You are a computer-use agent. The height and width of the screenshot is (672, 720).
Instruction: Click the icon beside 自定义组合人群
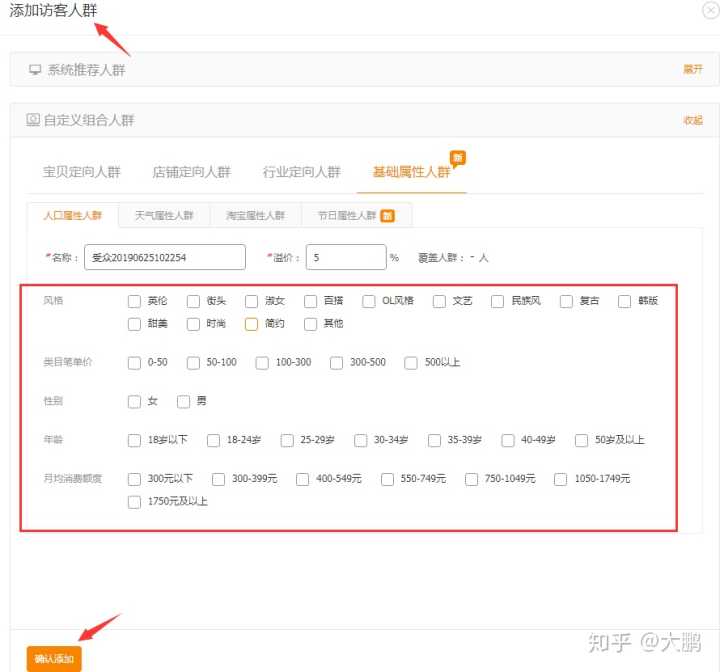coord(33,120)
